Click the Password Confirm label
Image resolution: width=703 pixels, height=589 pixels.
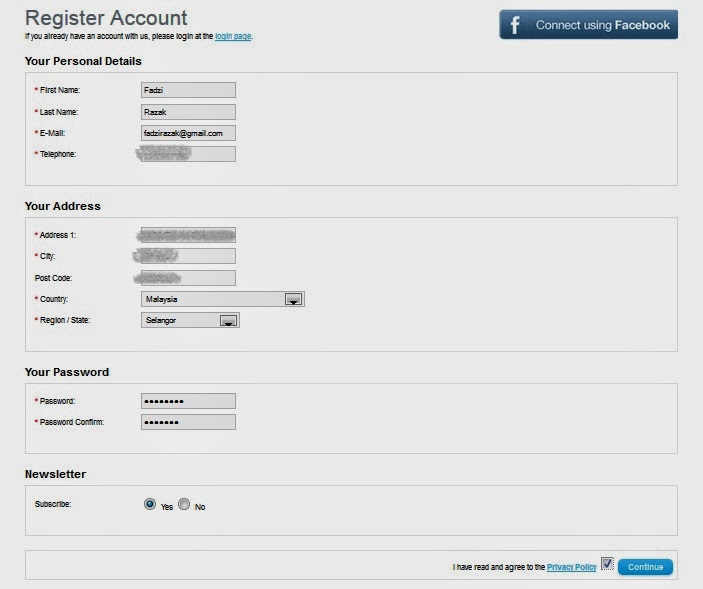72,422
